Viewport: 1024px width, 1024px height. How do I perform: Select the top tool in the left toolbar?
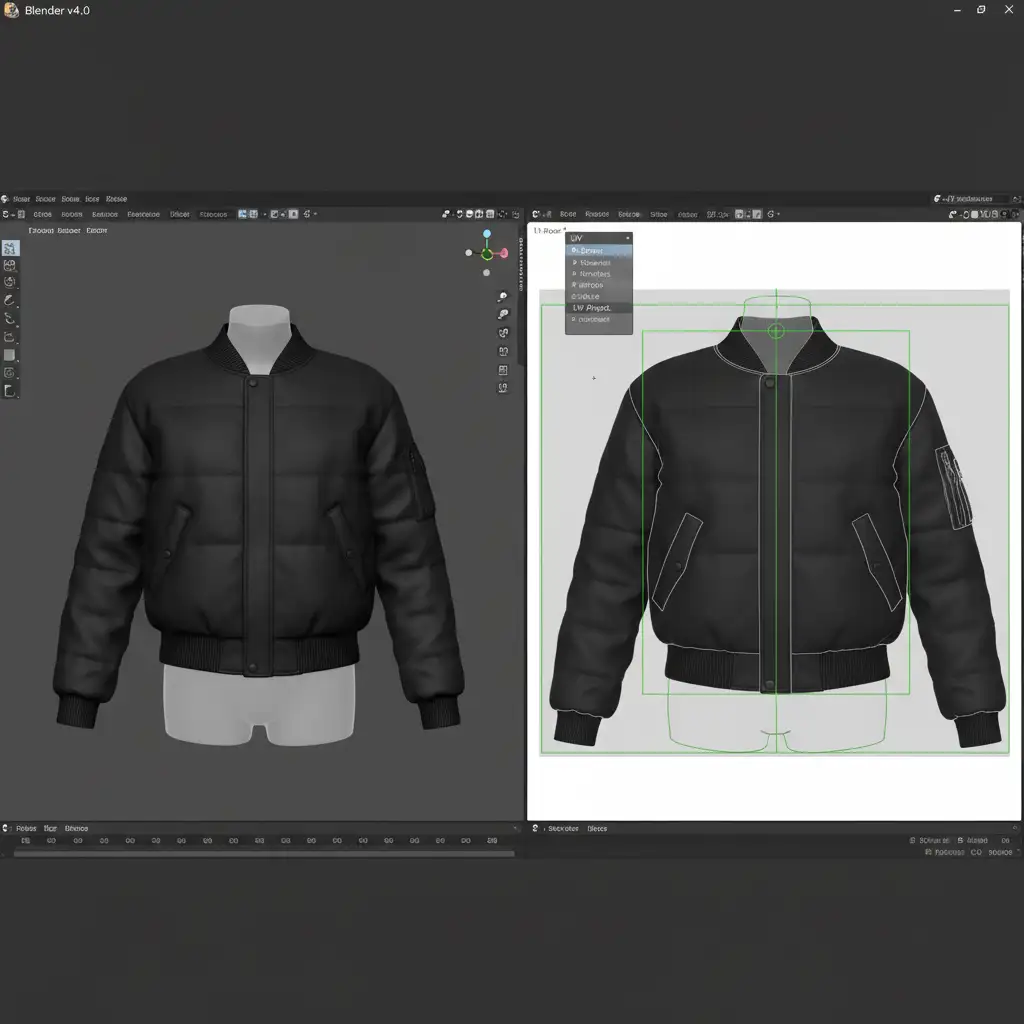pos(10,248)
